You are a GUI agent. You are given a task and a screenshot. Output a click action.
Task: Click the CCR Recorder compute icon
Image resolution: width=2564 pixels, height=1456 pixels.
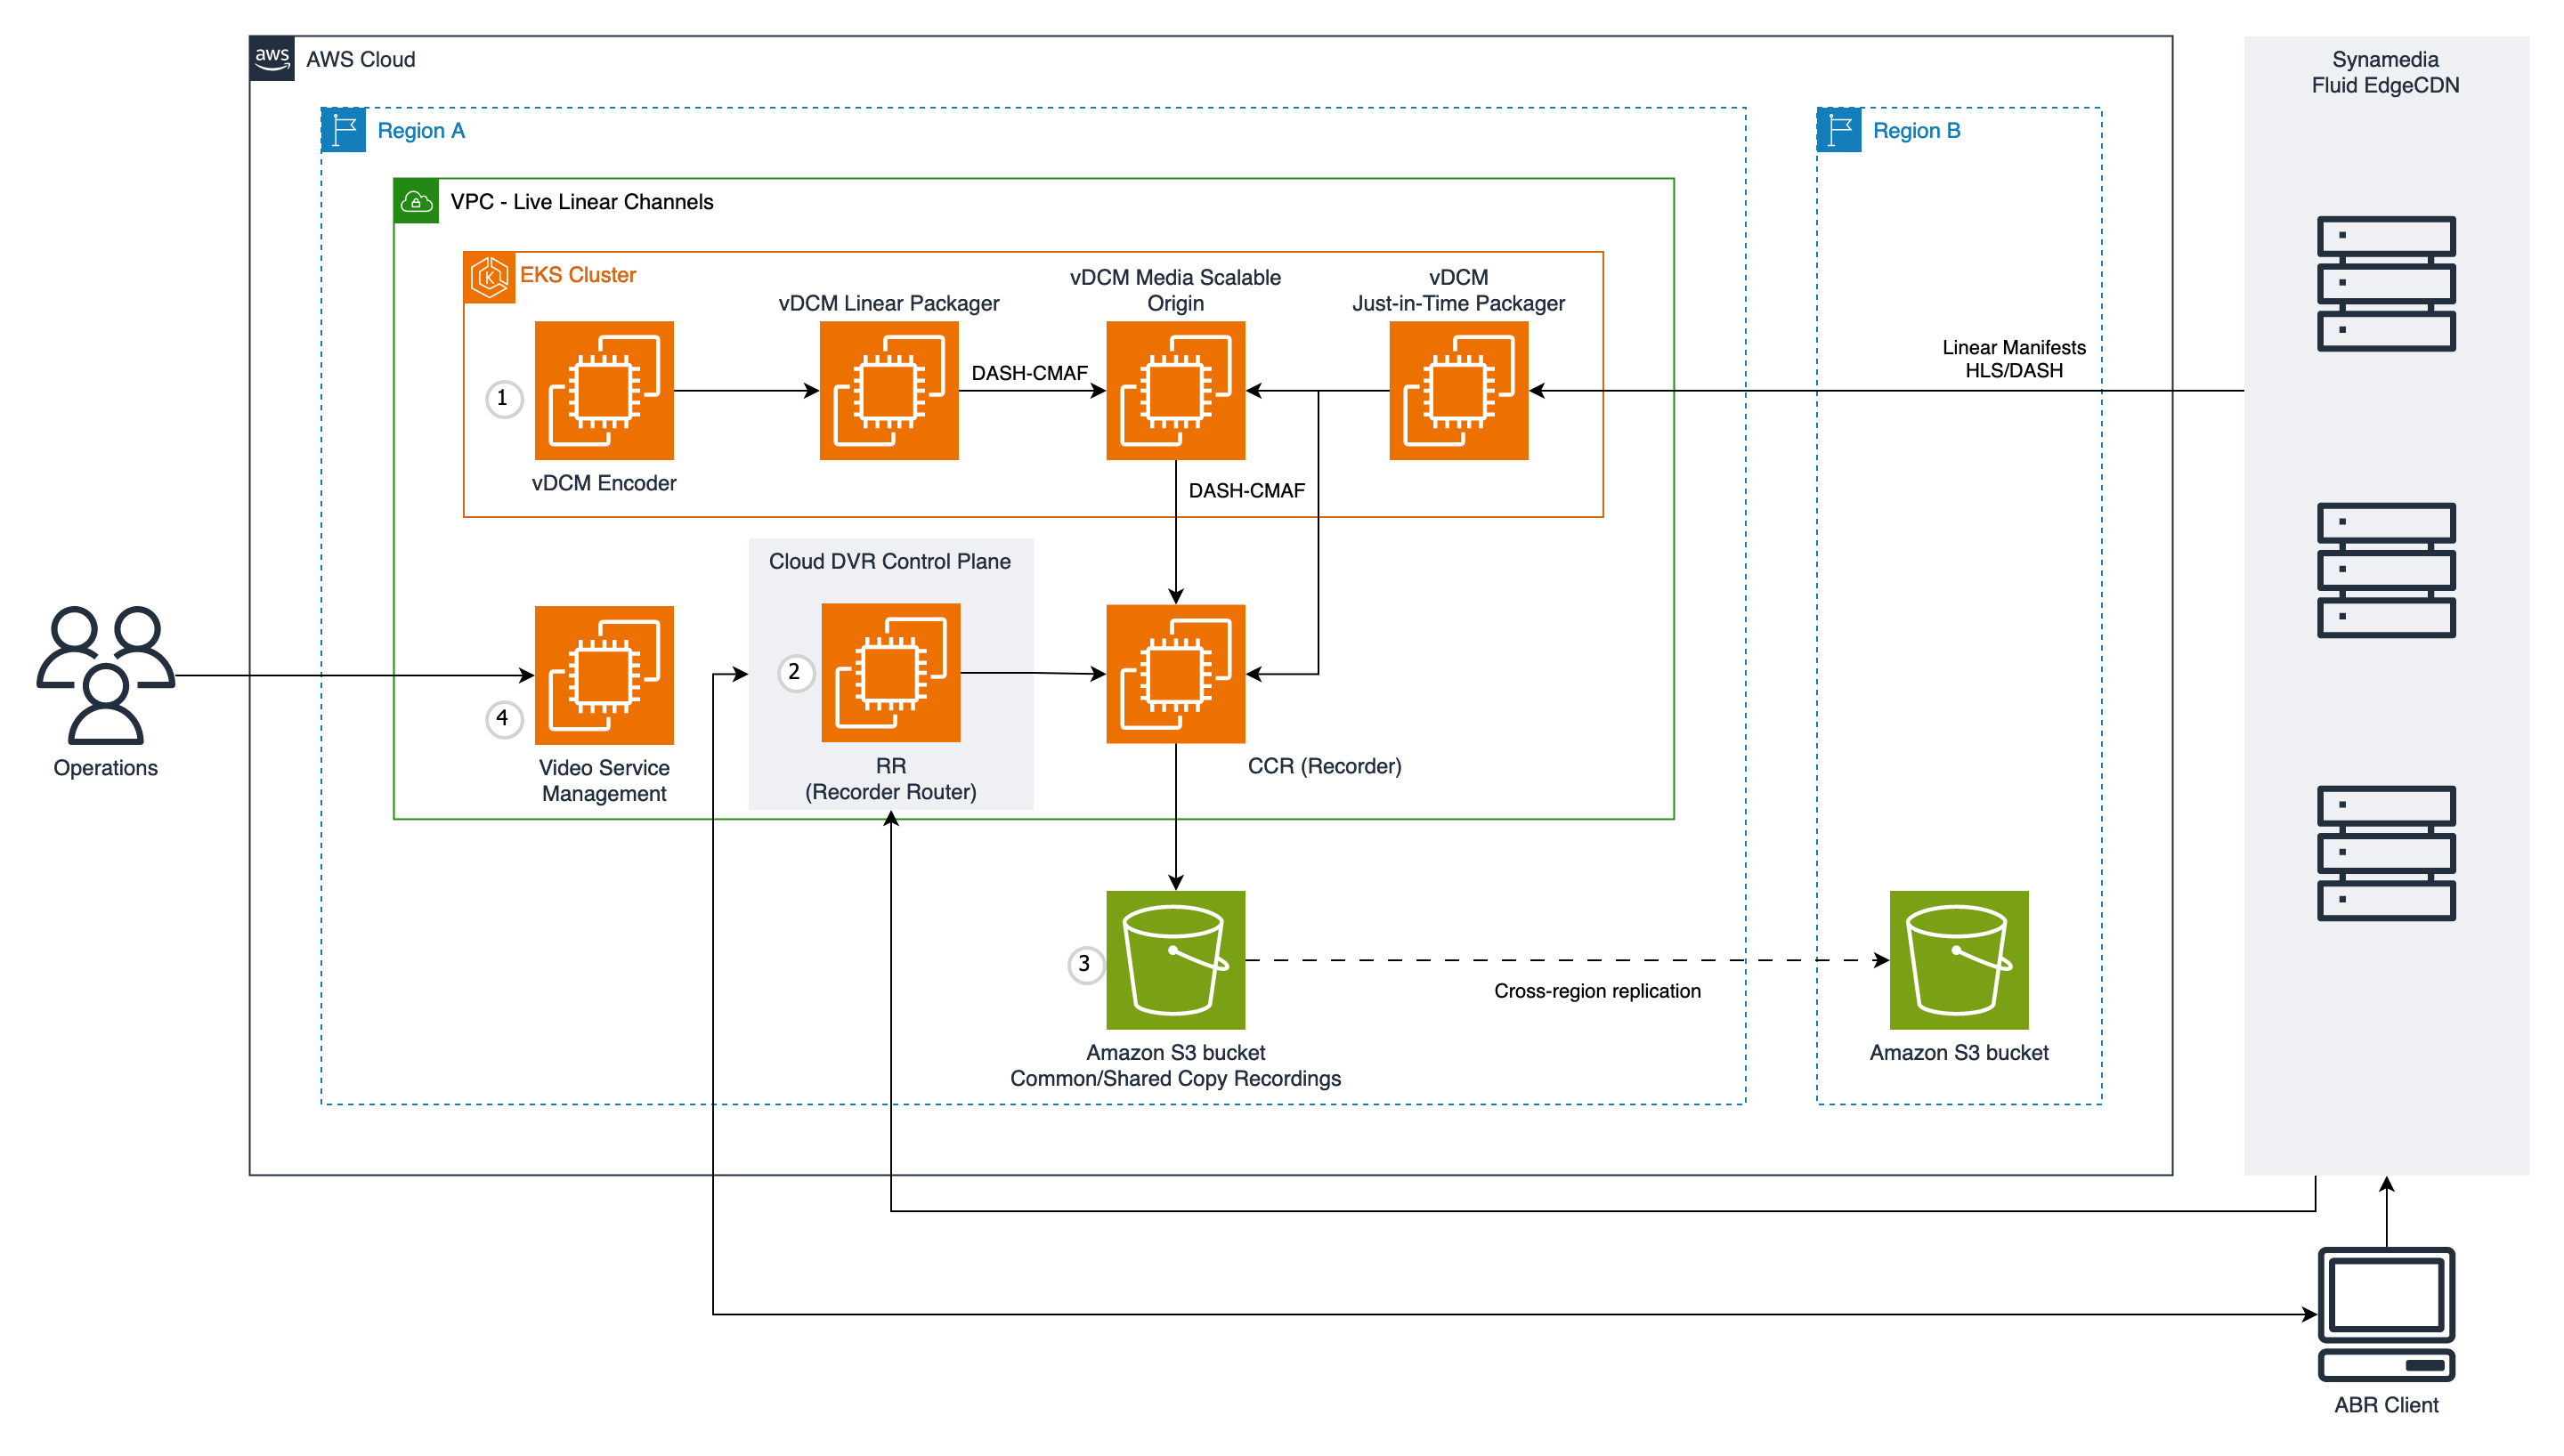[1174, 673]
